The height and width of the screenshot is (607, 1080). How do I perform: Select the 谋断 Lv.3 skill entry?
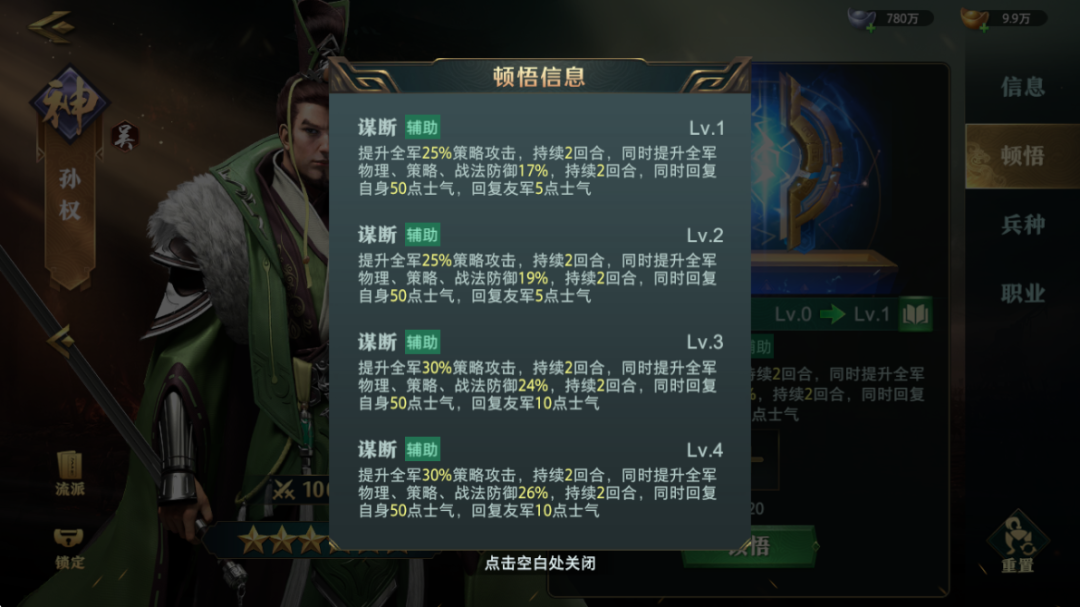pyautogui.click(x=540, y=371)
